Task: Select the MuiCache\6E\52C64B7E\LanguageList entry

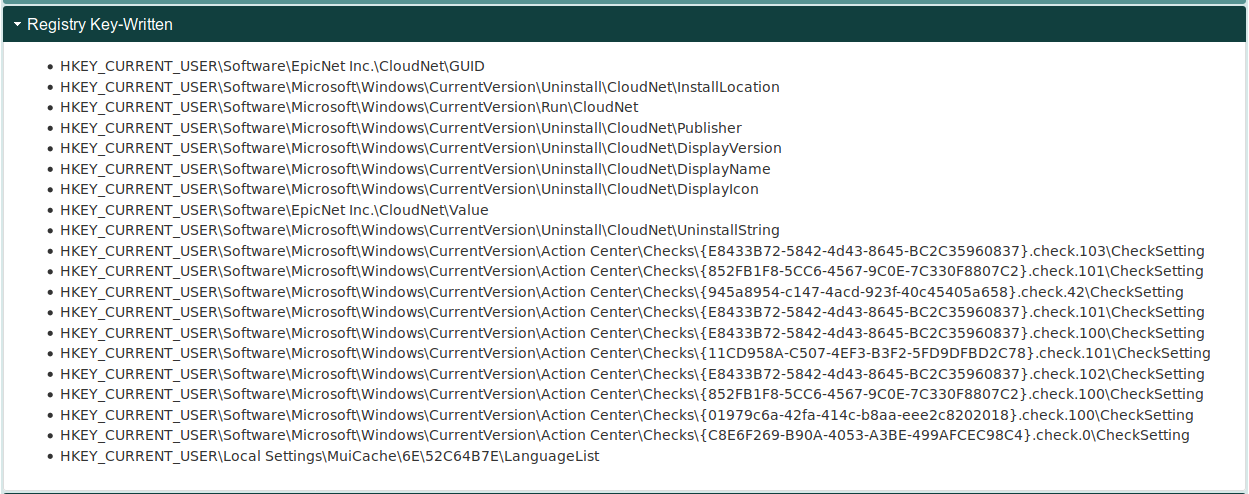Action: click(x=330, y=456)
